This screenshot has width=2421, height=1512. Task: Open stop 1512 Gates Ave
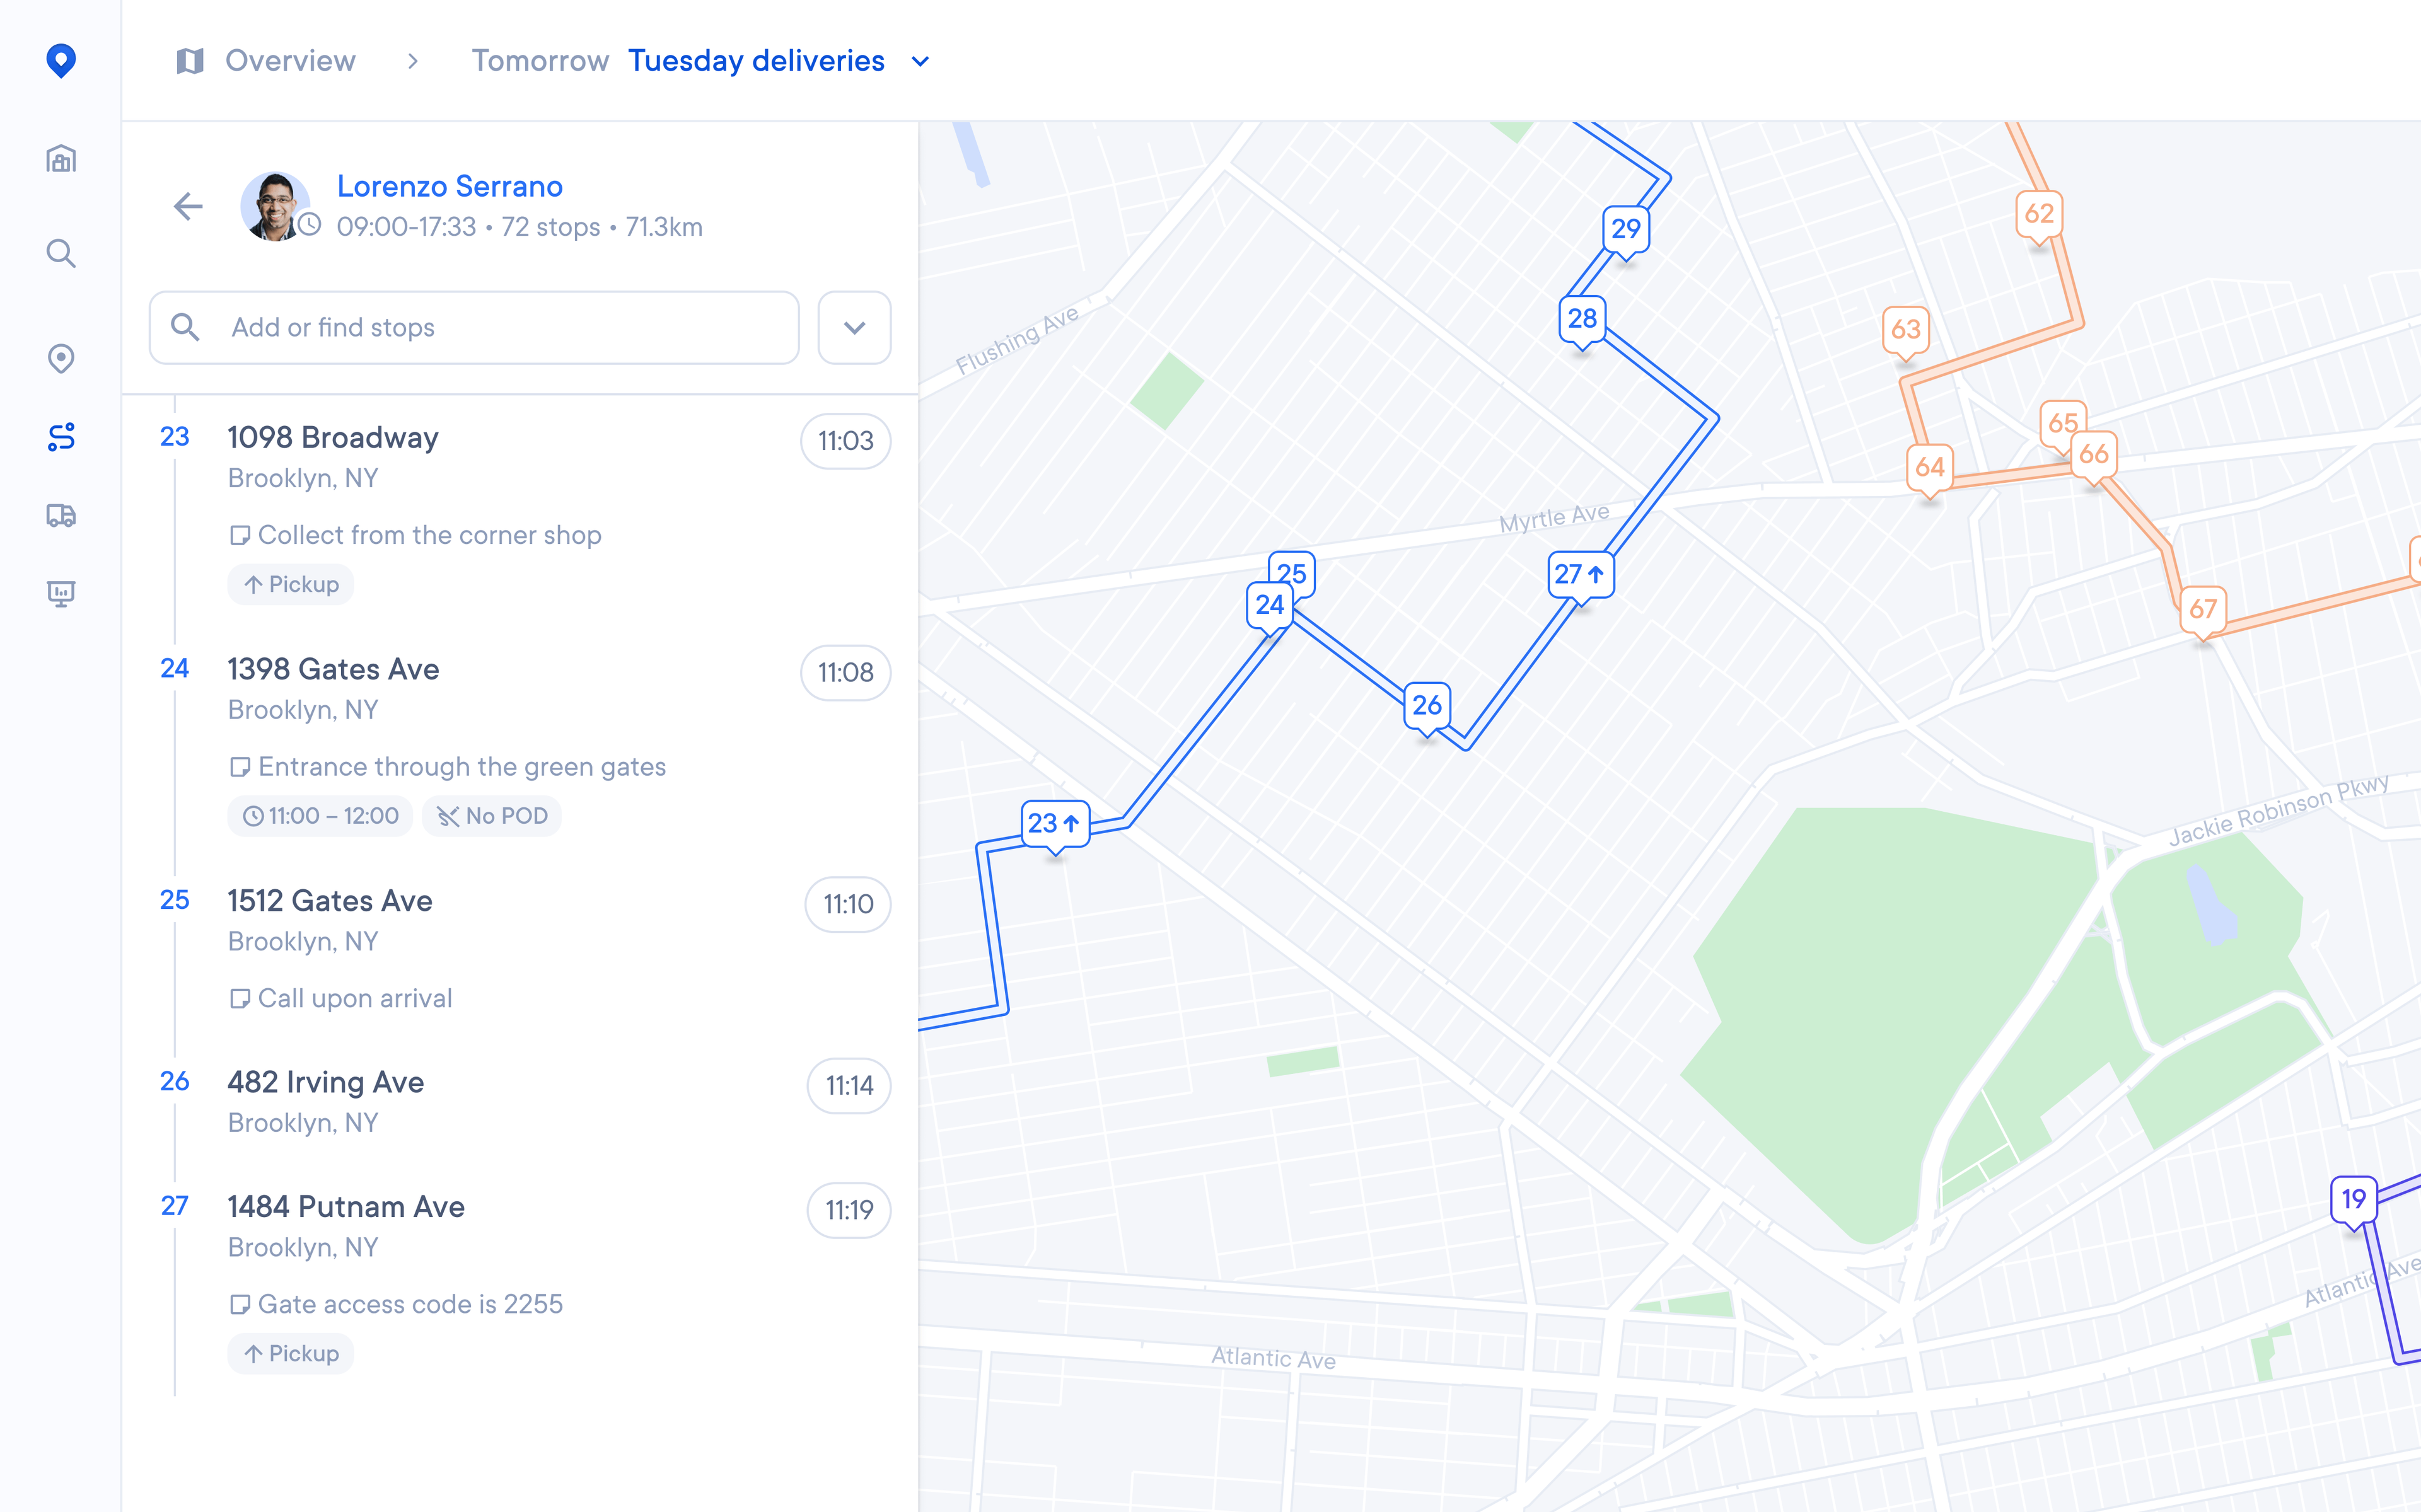click(330, 901)
